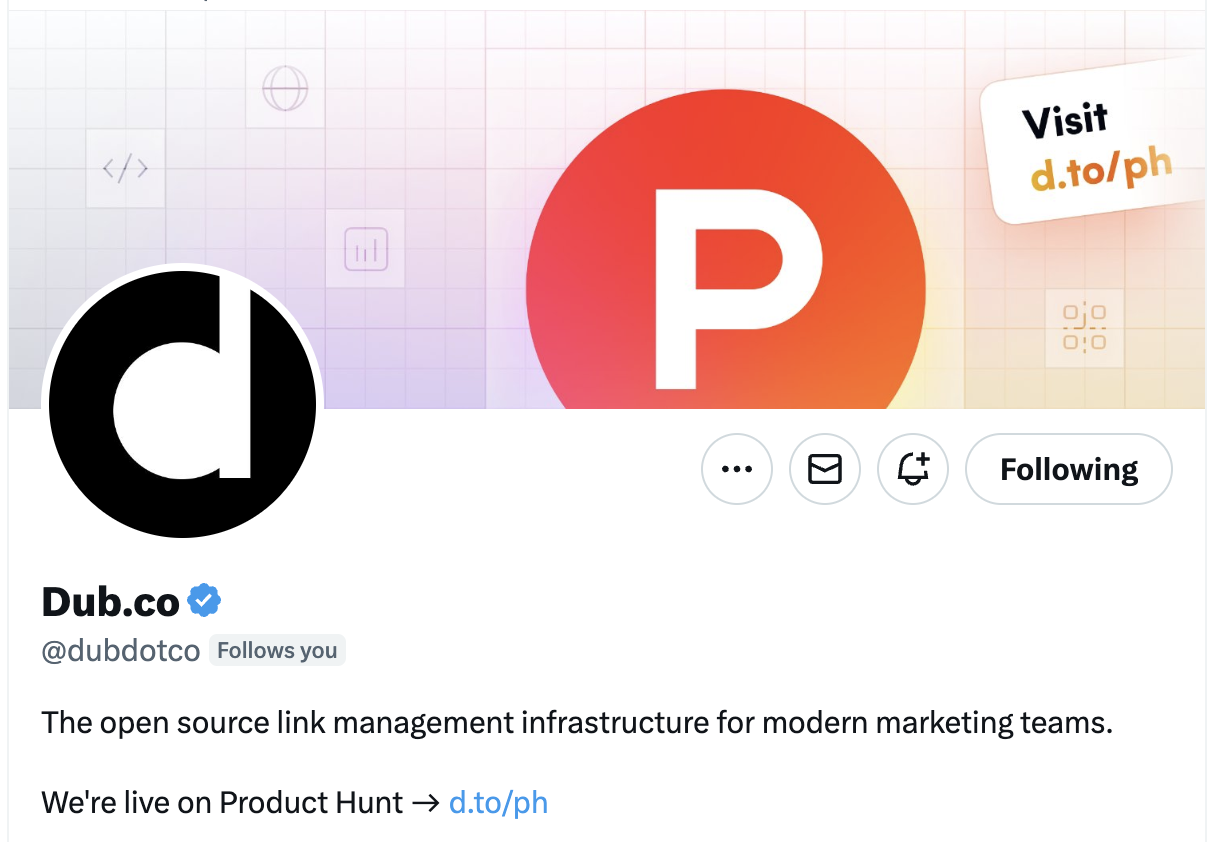
Task: Click the Follows you label
Action: point(277,651)
